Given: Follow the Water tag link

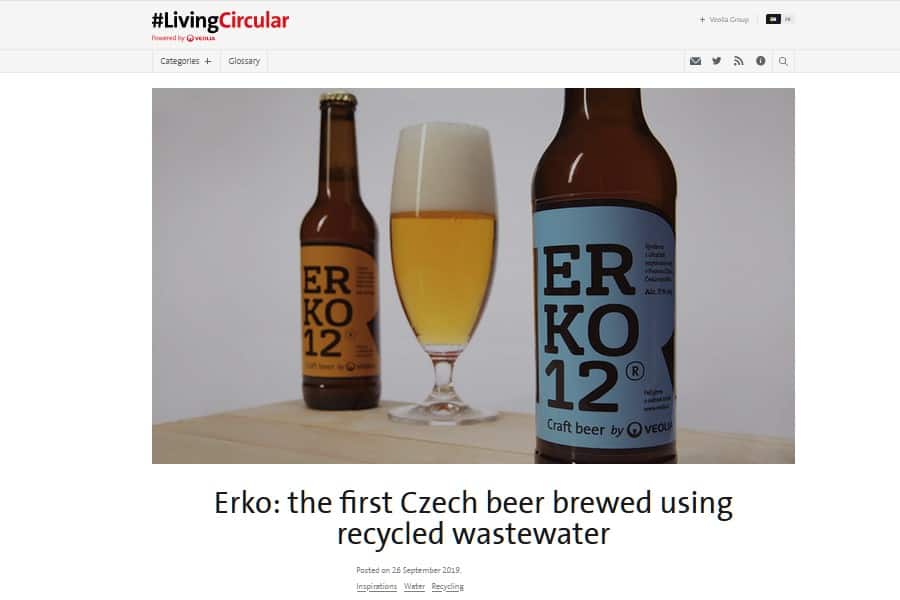Looking at the screenshot, I should 414,586.
